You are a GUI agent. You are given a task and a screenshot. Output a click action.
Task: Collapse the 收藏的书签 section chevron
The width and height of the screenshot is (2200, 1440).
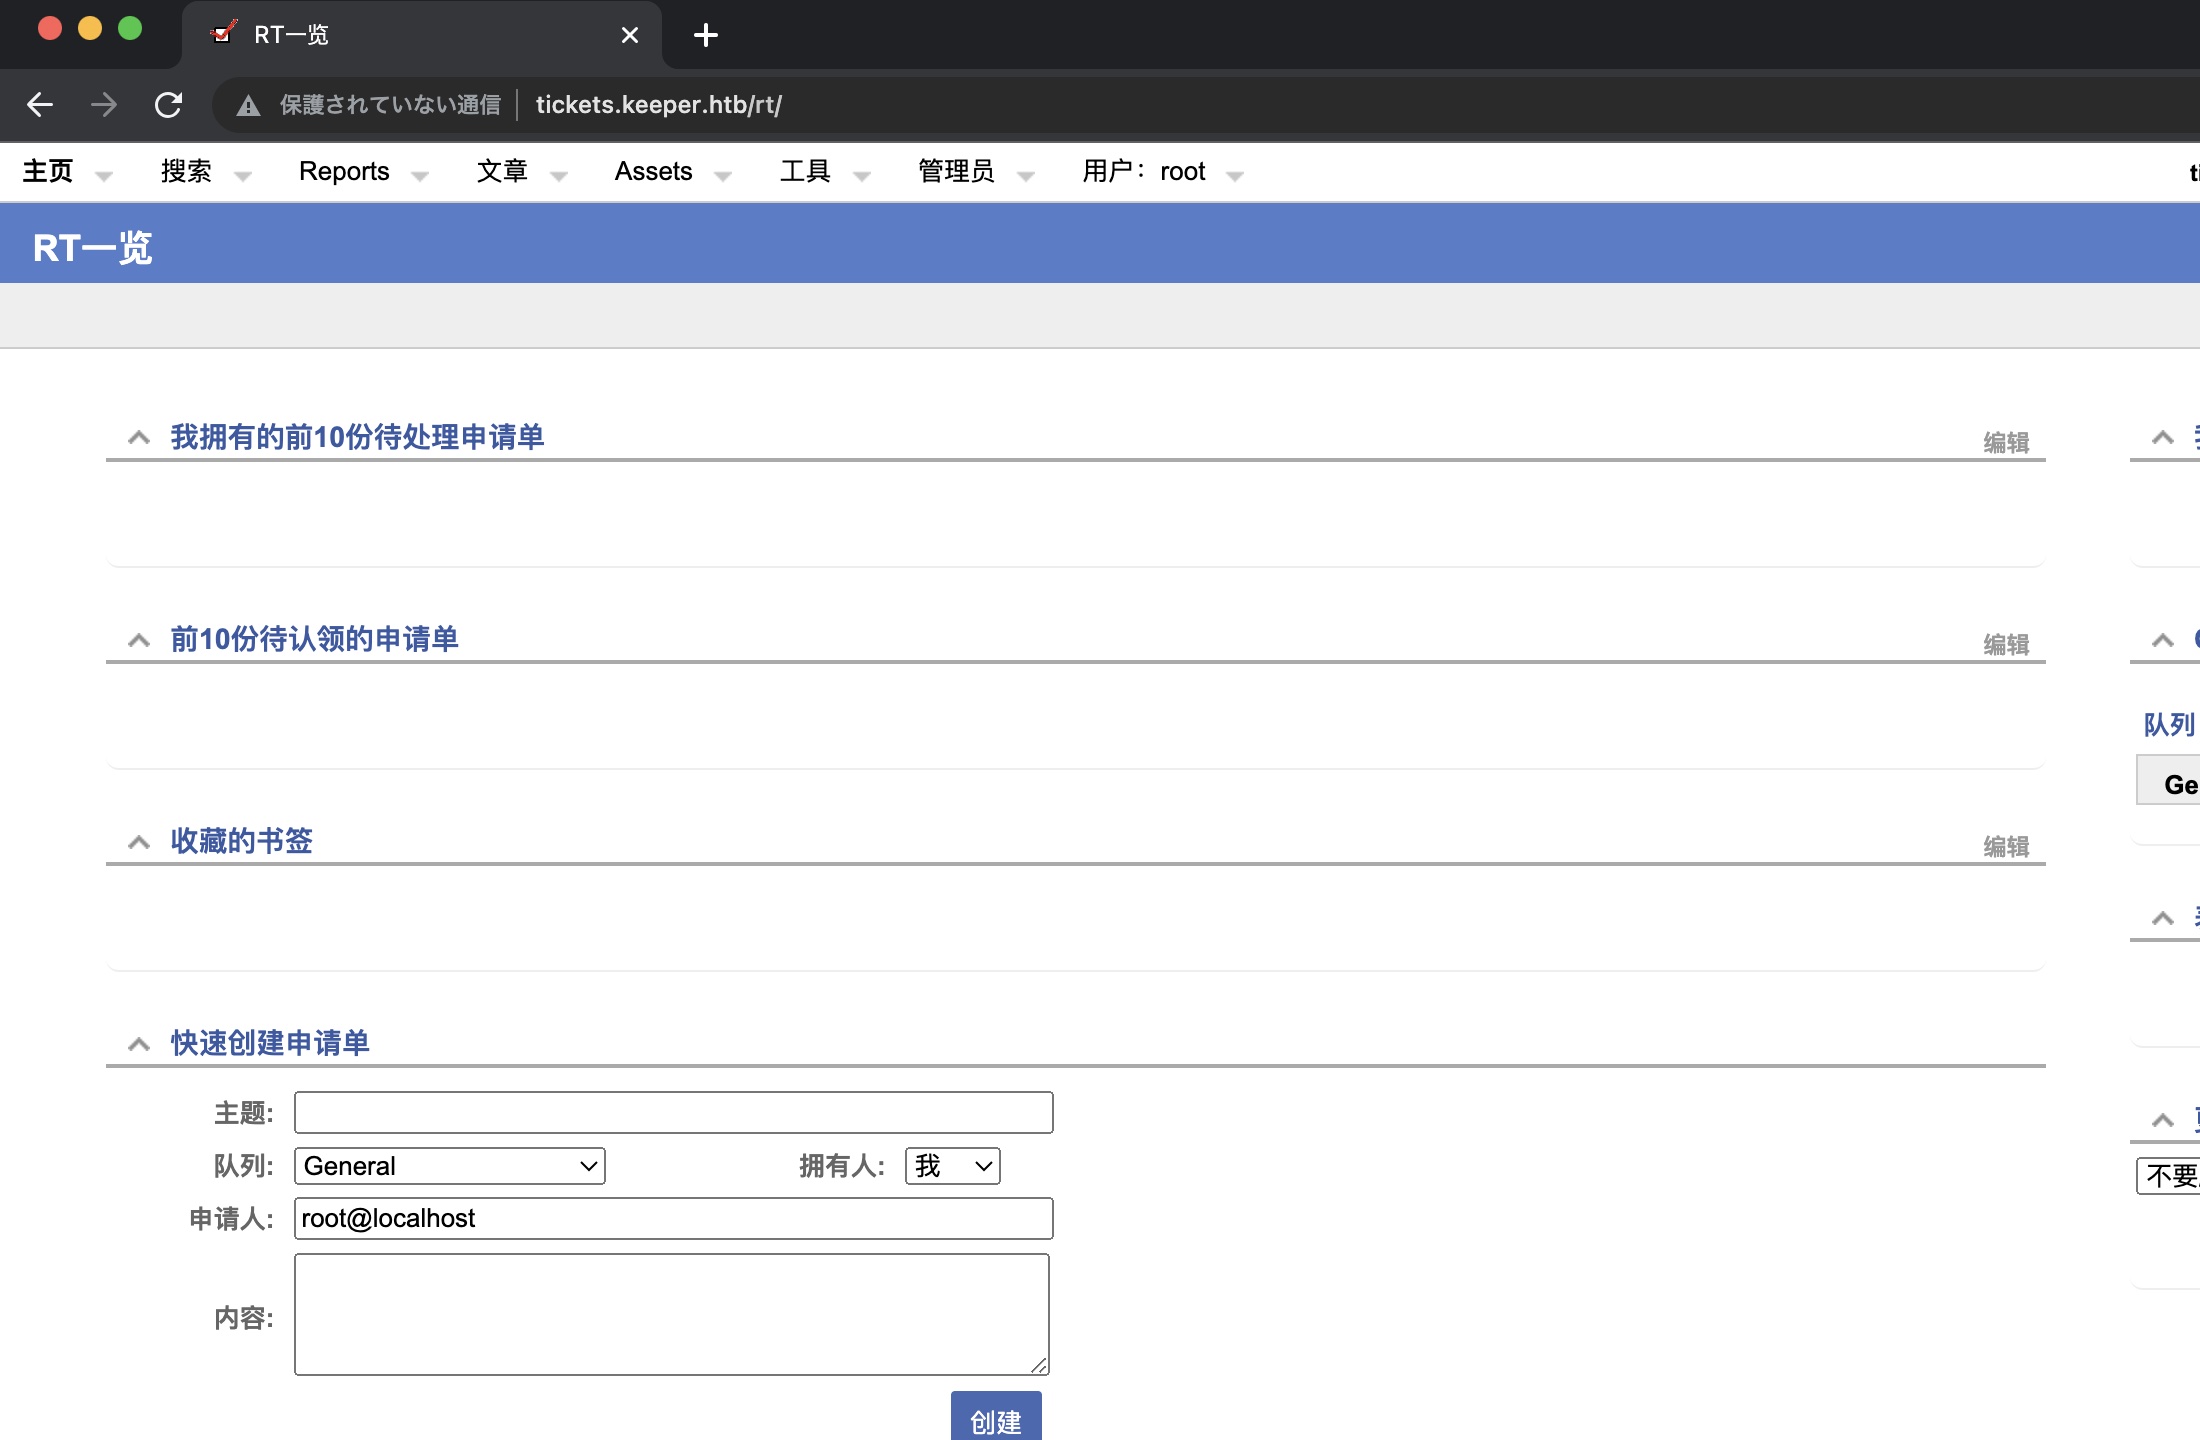139,843
